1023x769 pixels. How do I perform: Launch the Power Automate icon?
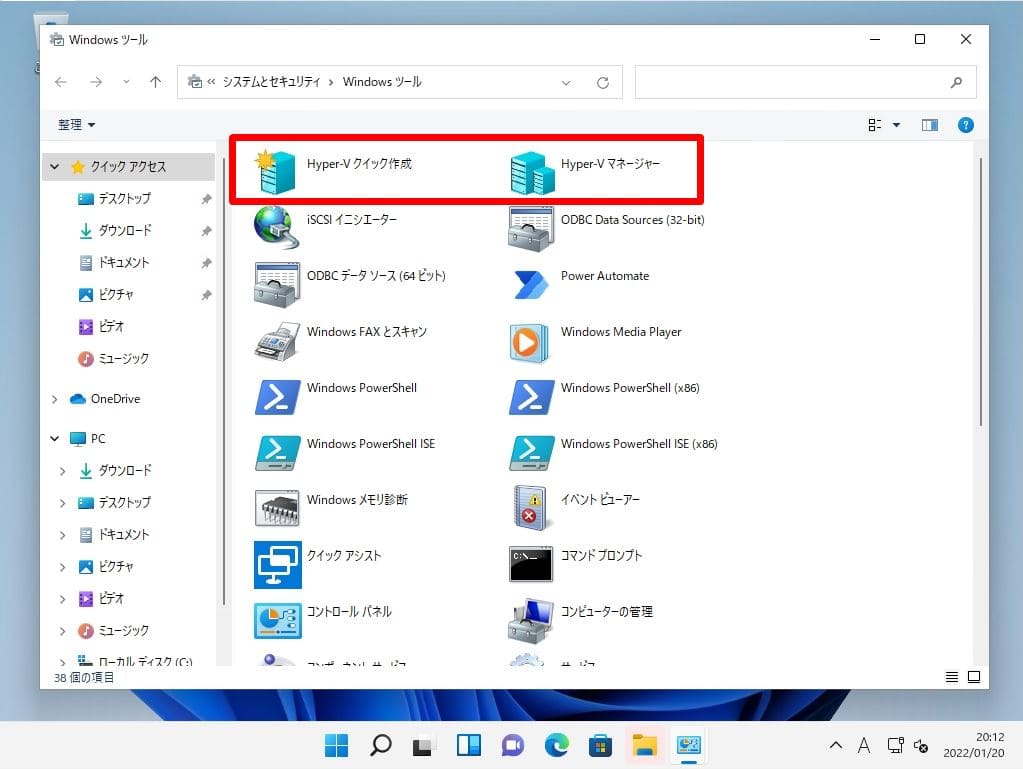click(x=531, y=284)
